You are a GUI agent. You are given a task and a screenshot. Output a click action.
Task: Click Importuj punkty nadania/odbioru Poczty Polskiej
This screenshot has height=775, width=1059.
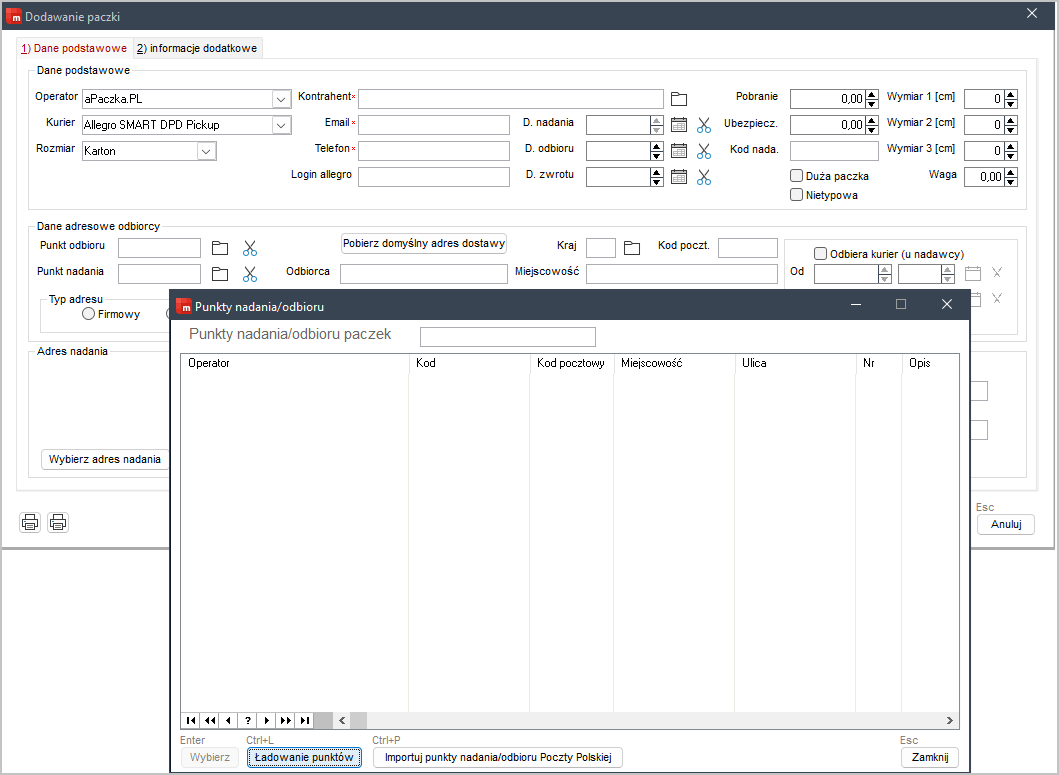(498, 757)
